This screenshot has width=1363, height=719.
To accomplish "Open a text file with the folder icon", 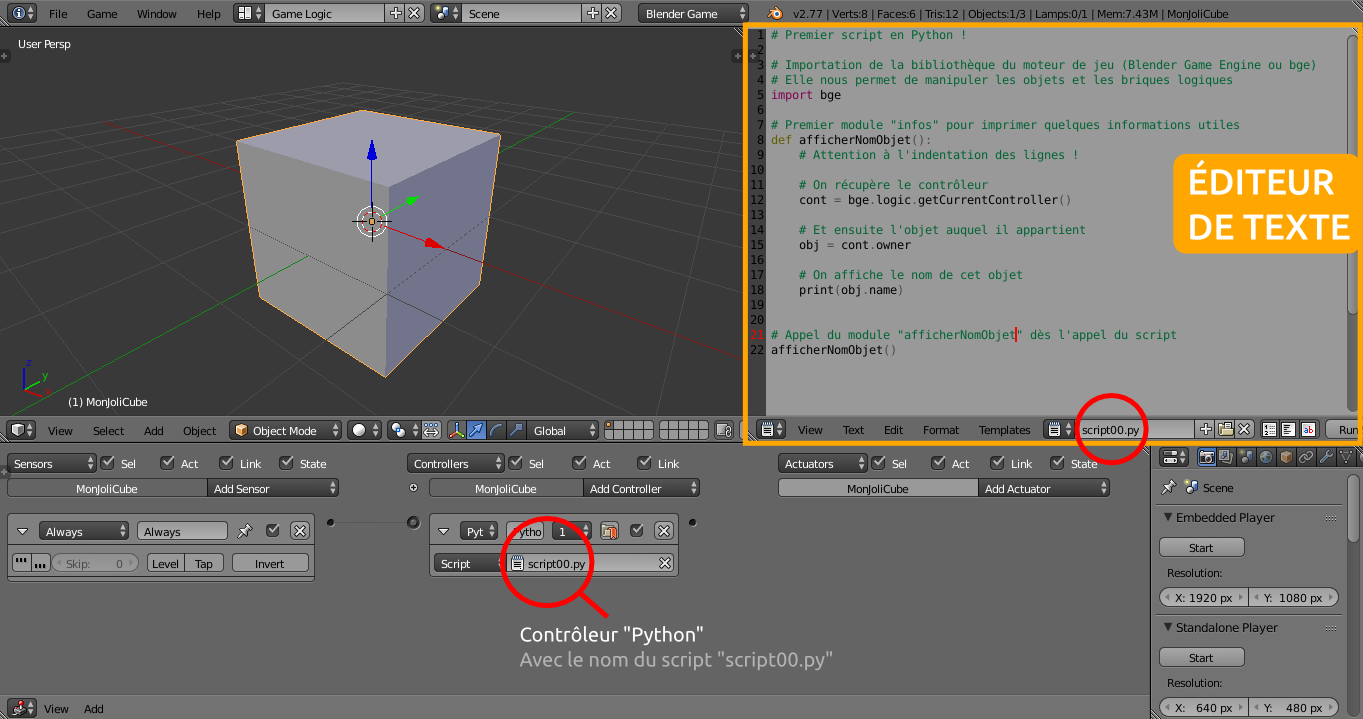I will tap(1226, 429).
